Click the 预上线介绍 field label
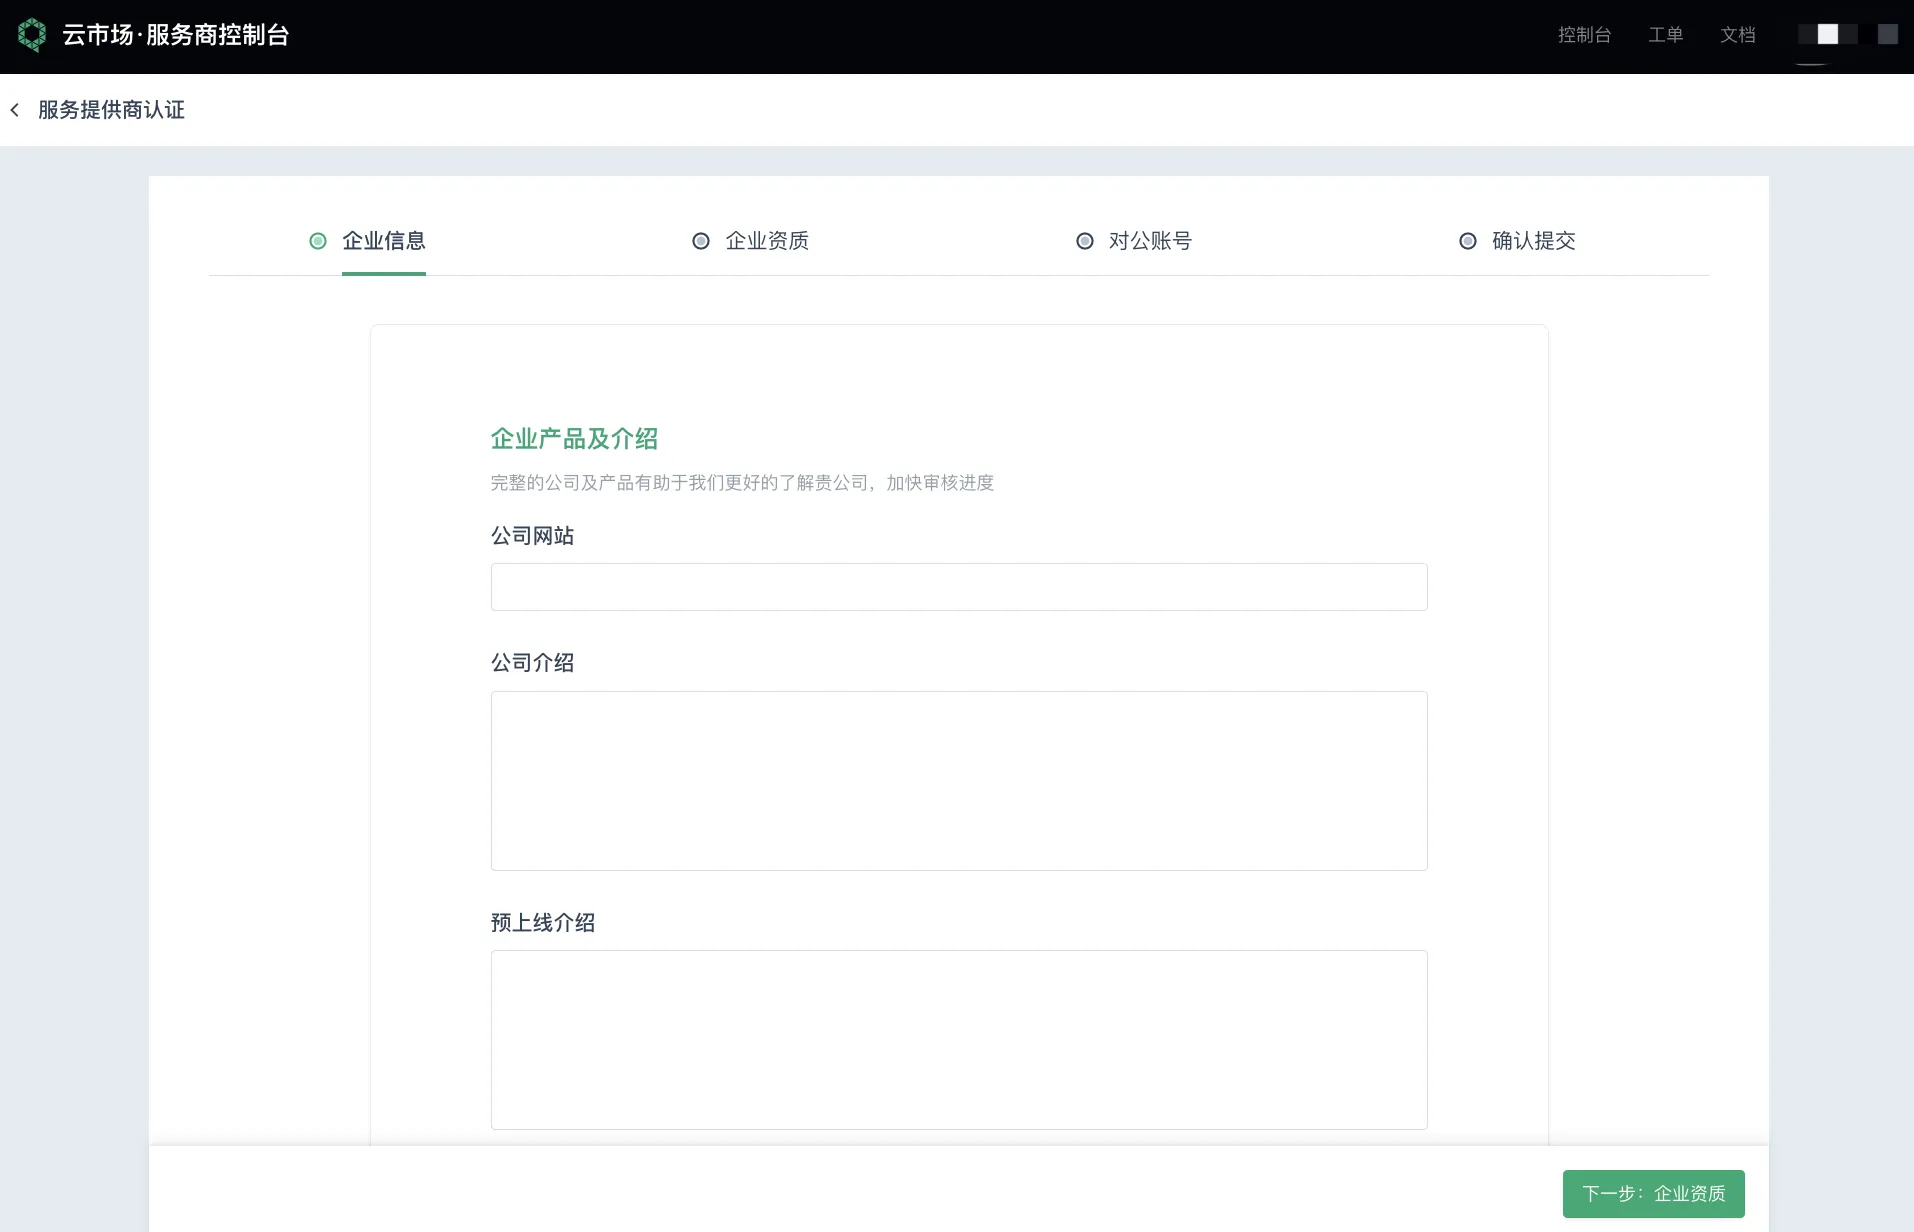 click(x=543, y=923)
